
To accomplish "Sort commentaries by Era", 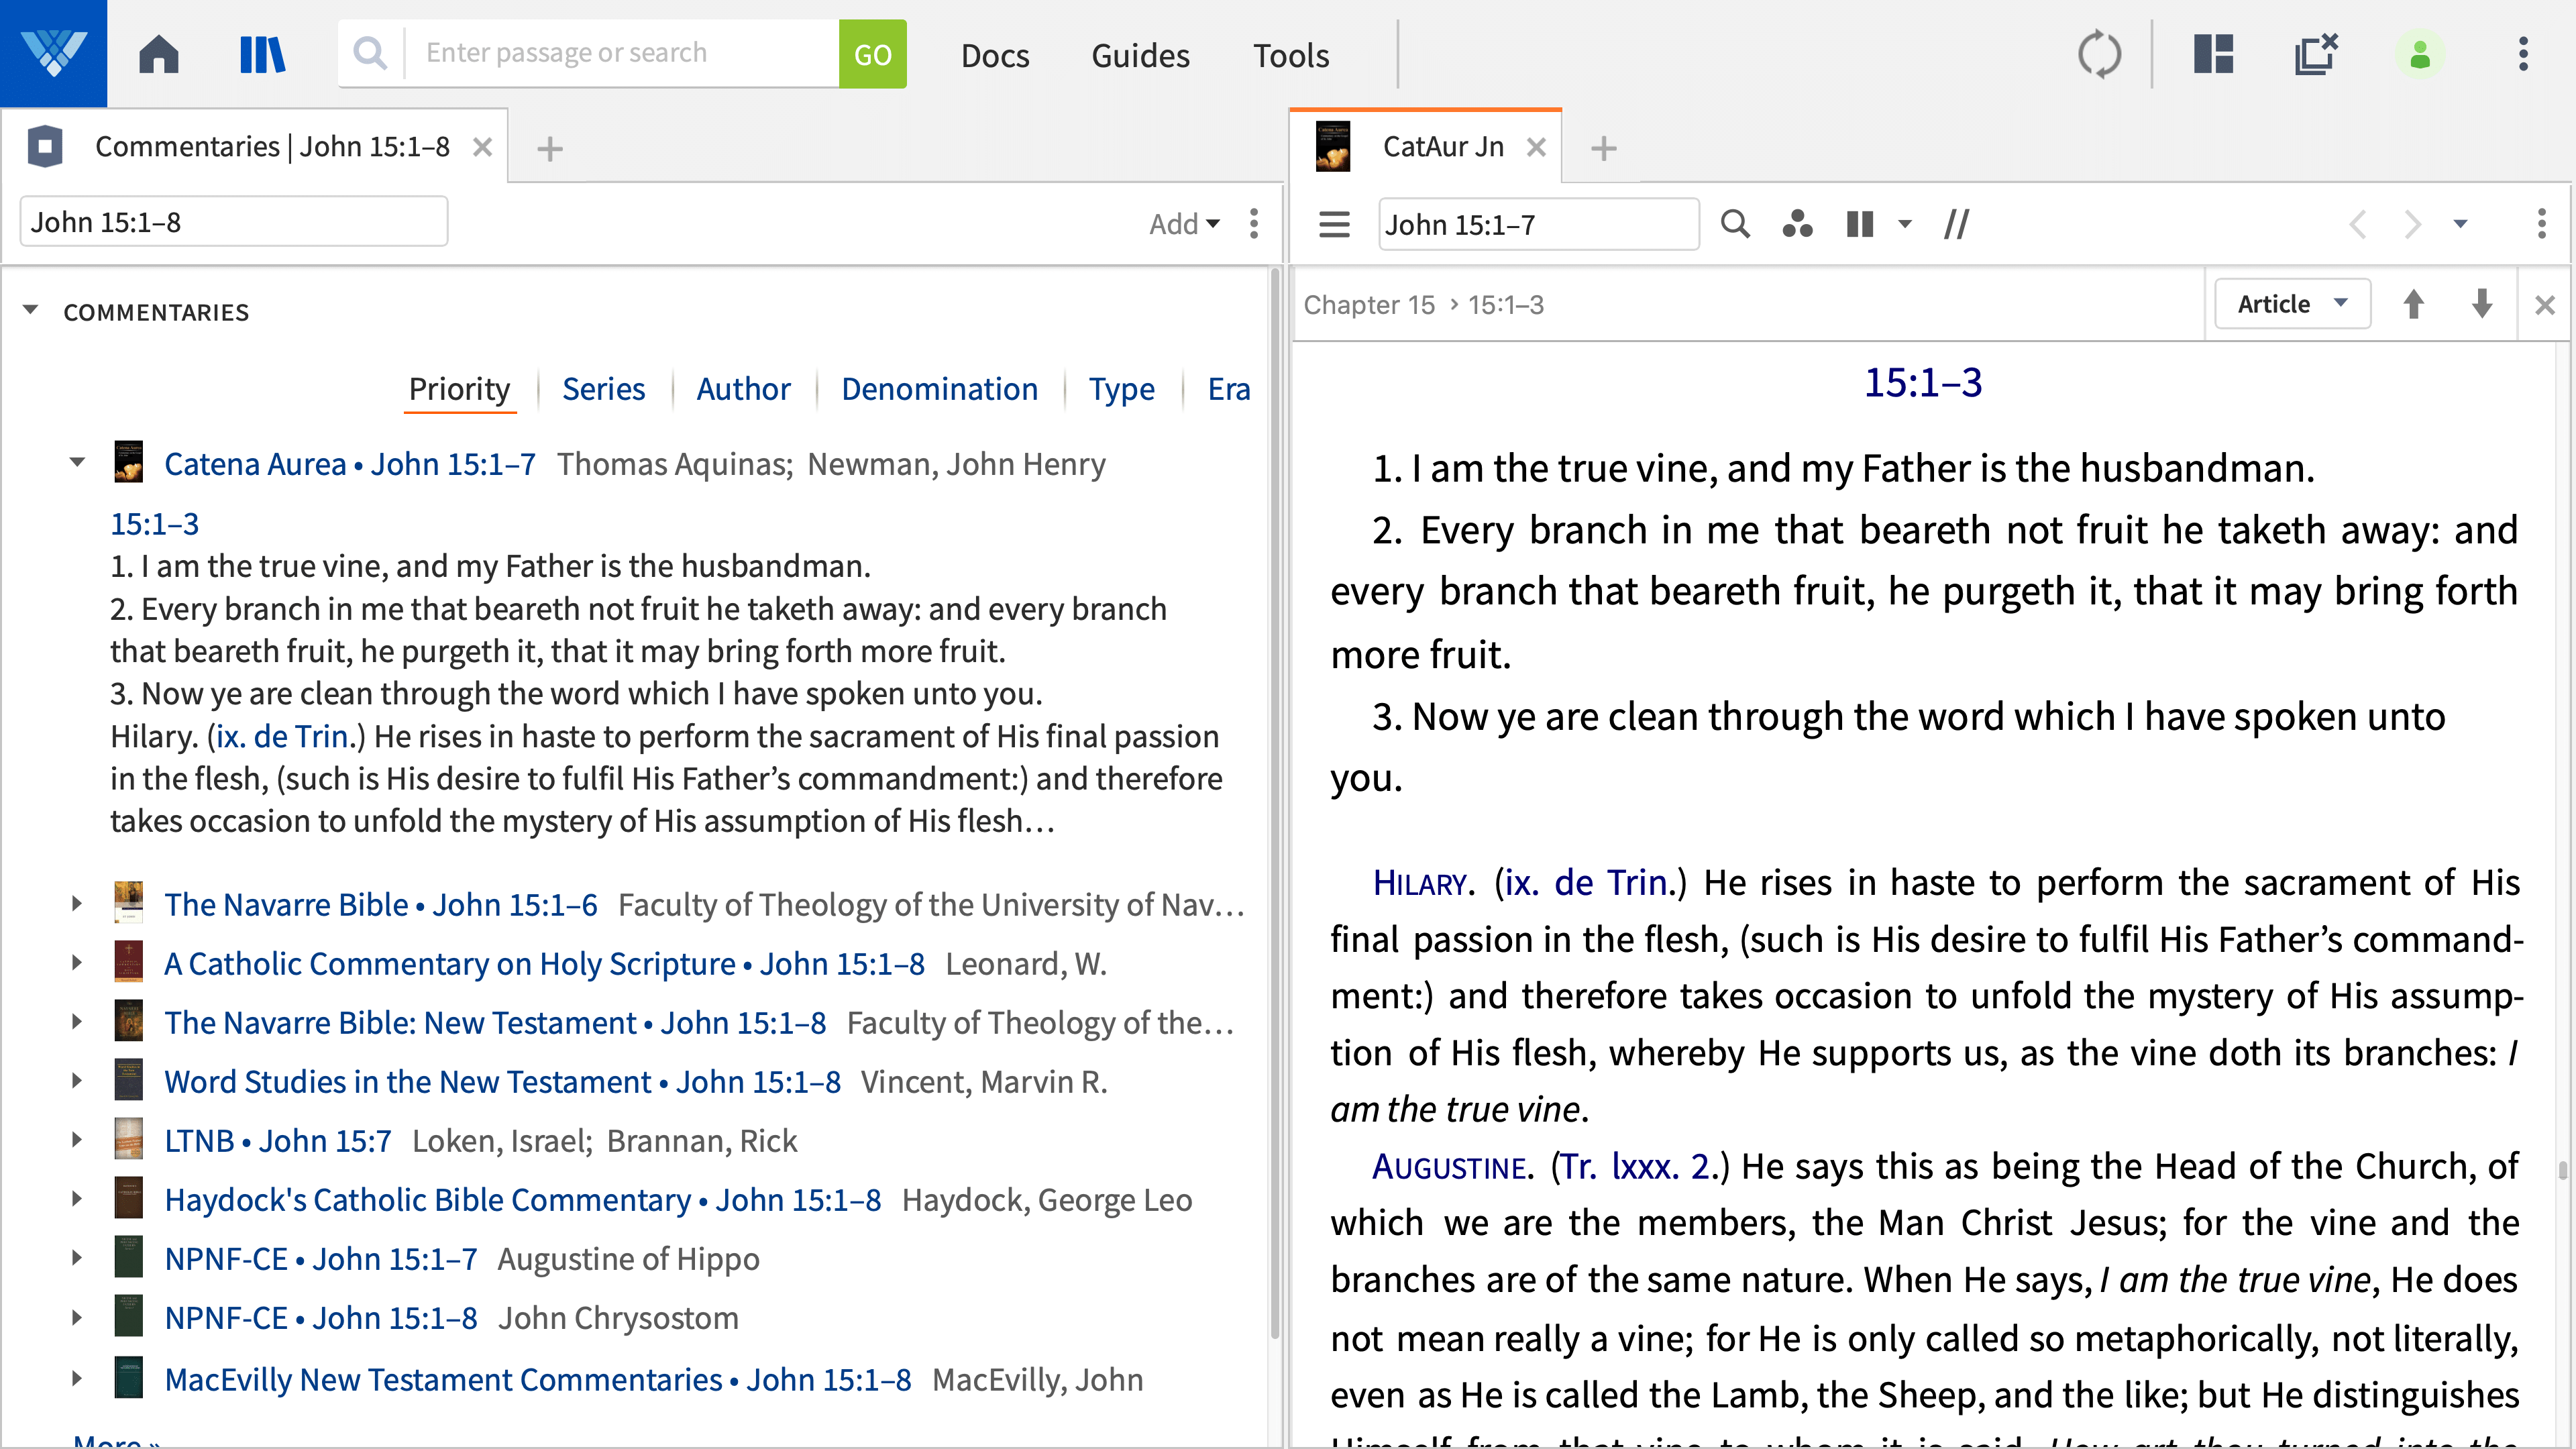I will point(1228,389).
